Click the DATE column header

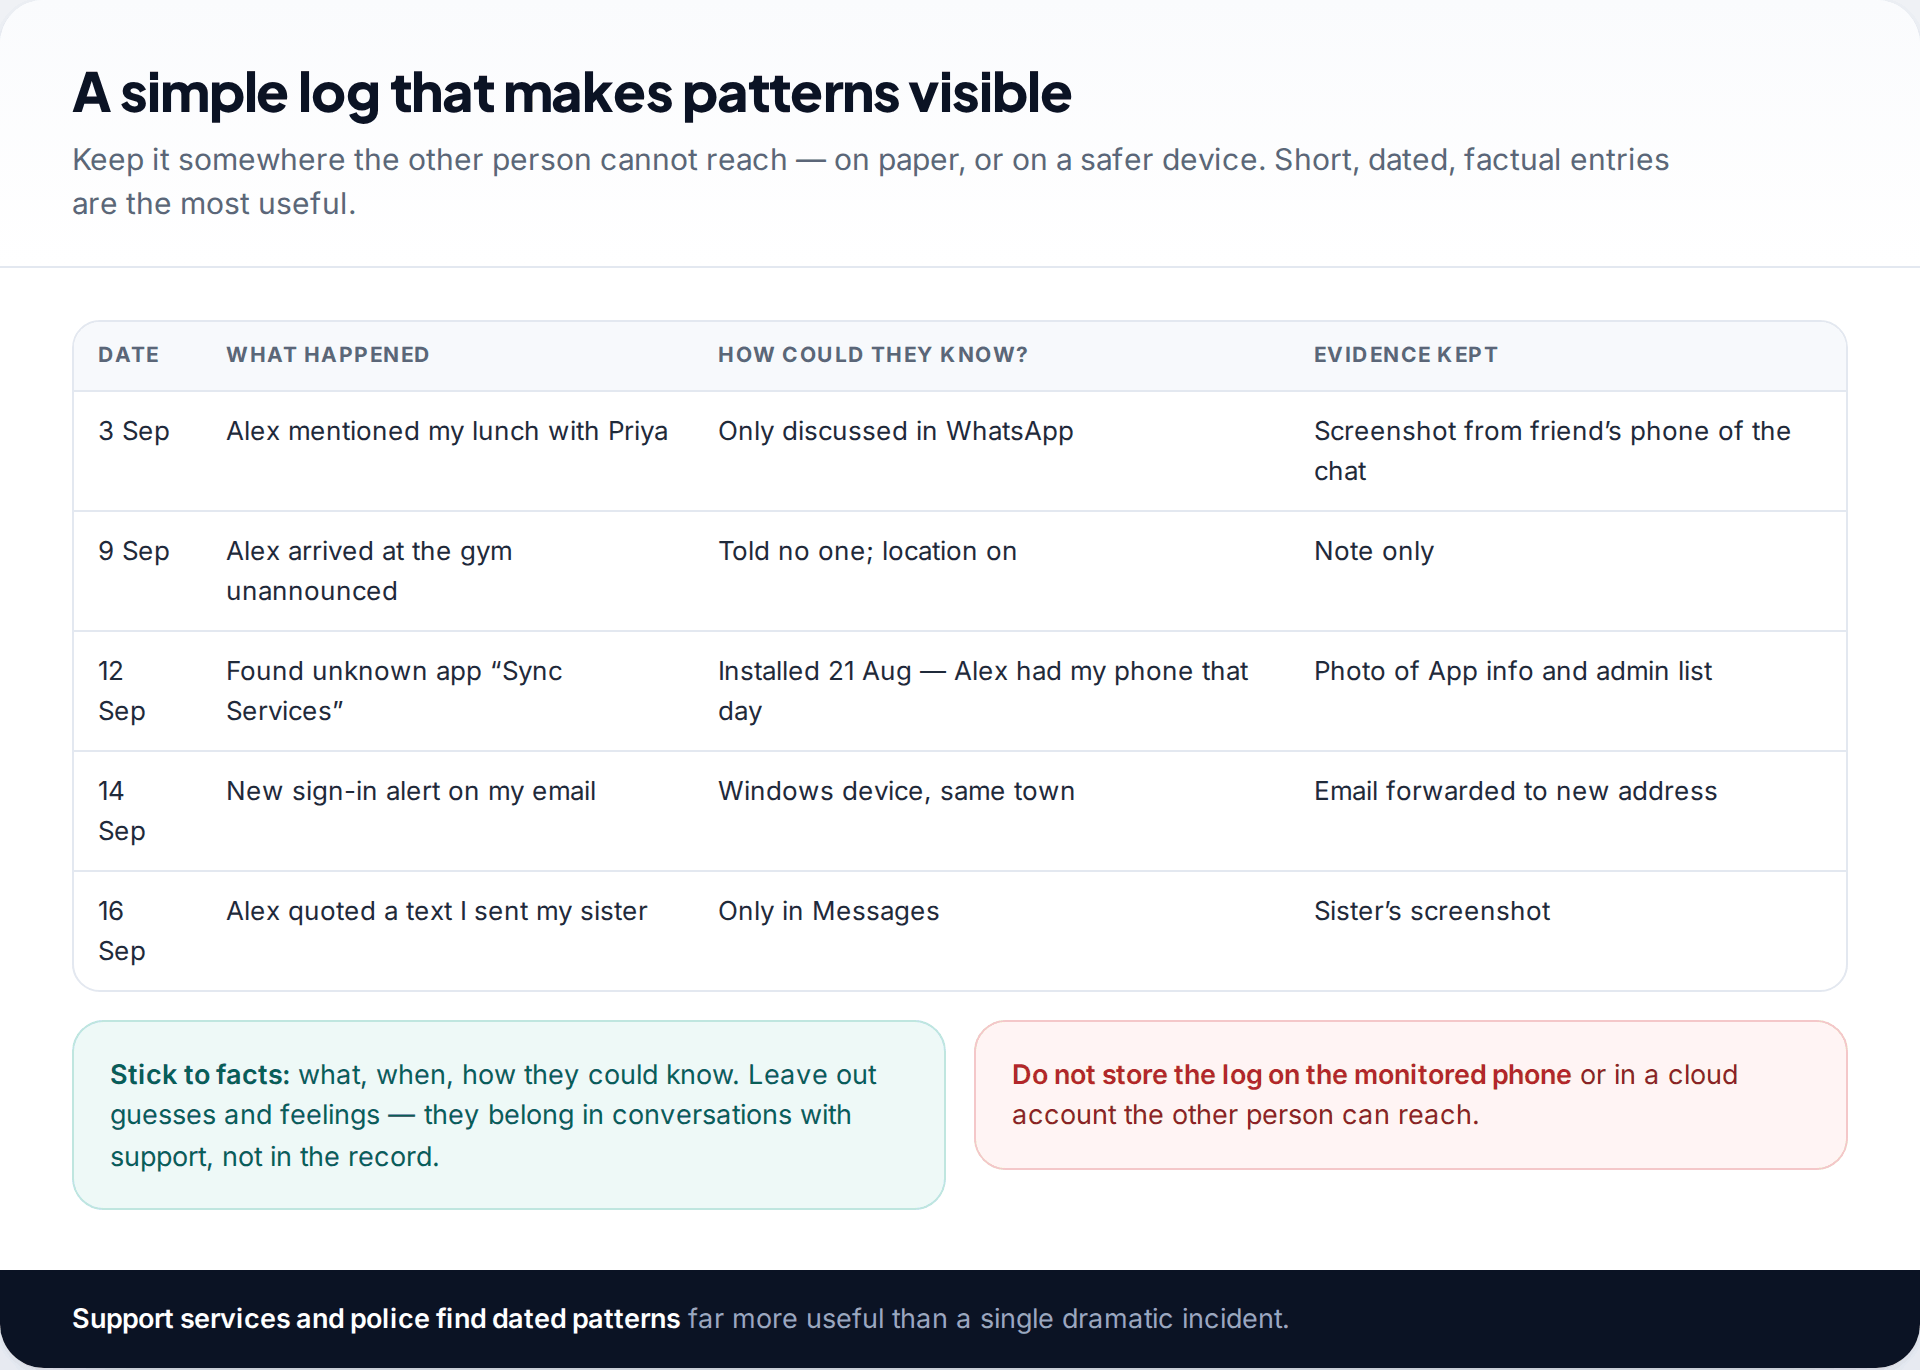coord(128,355)
